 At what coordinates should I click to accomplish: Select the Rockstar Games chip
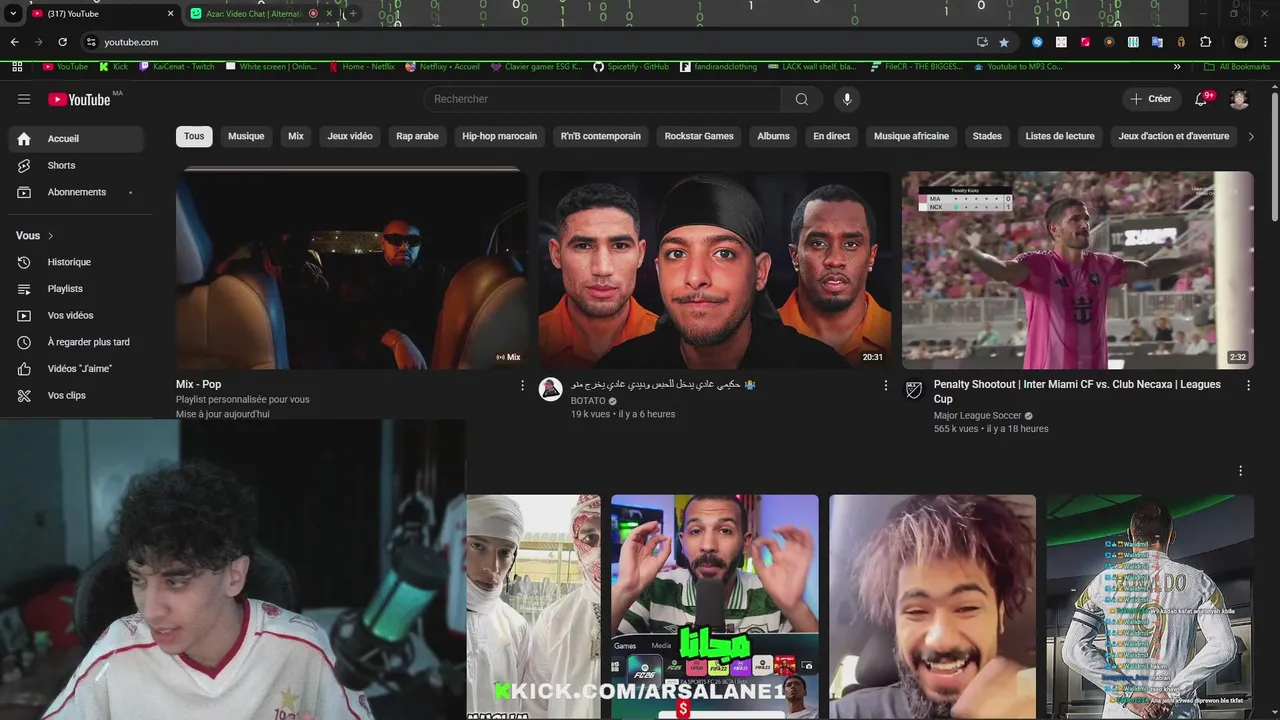point(699,136)
